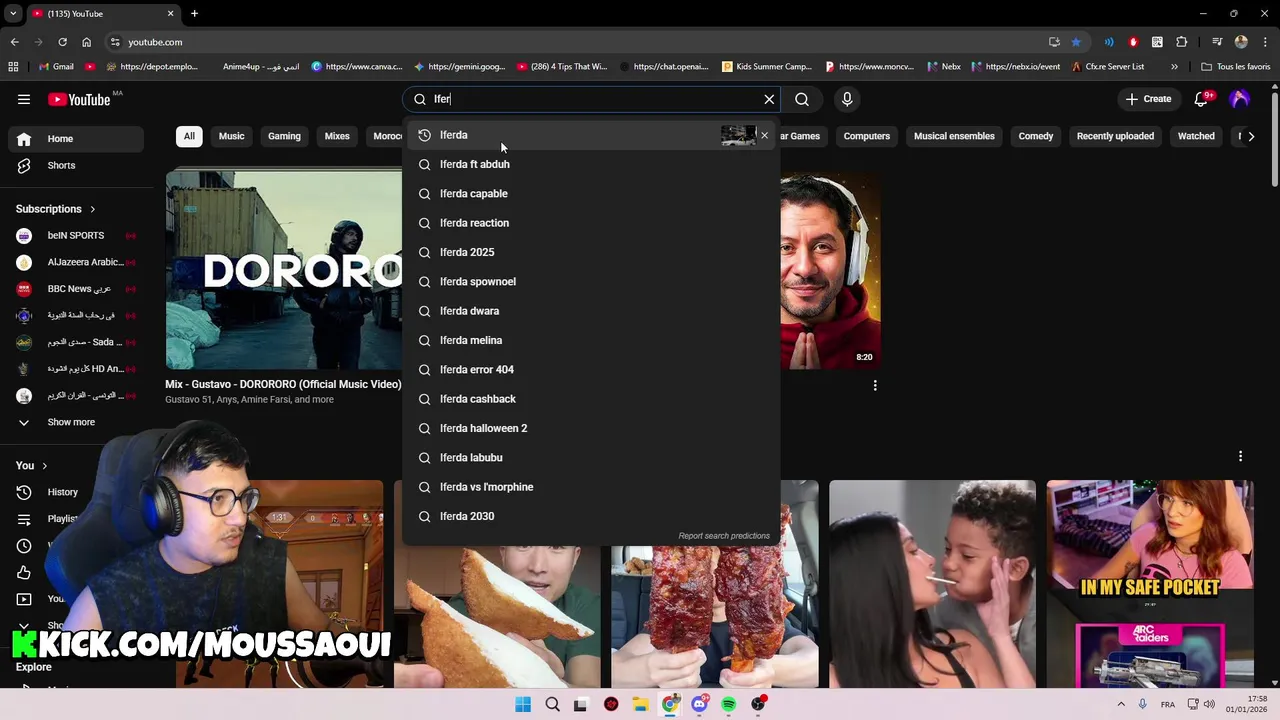Image resolution: width=1280 pixels, height=720 pixels.
Task: Show more bookmarks with the chevron
Action: pos(1174,67)
